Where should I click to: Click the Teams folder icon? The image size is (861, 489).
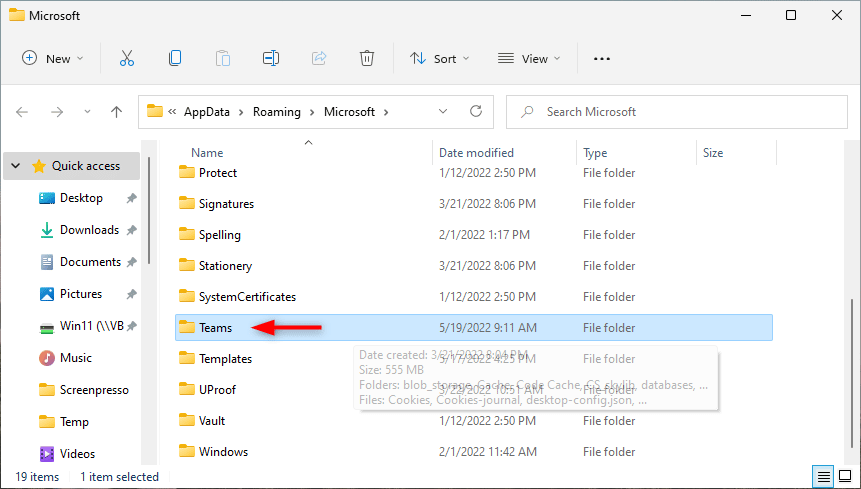[187, 327]
